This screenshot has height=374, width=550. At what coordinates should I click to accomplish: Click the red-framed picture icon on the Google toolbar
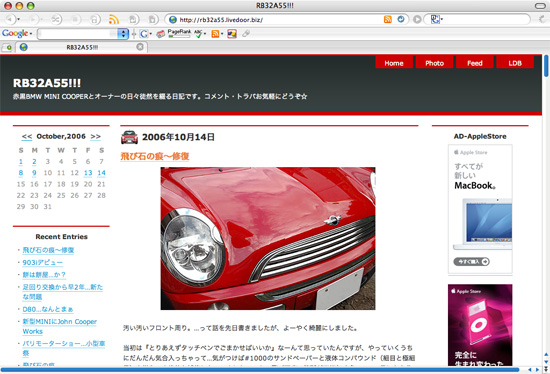pyautogui.click(x=232, y=34)
